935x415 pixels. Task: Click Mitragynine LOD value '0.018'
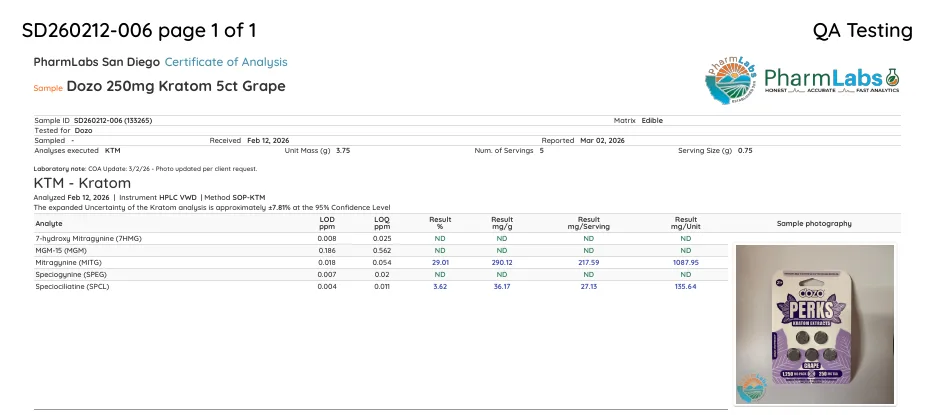click(327, 262)
